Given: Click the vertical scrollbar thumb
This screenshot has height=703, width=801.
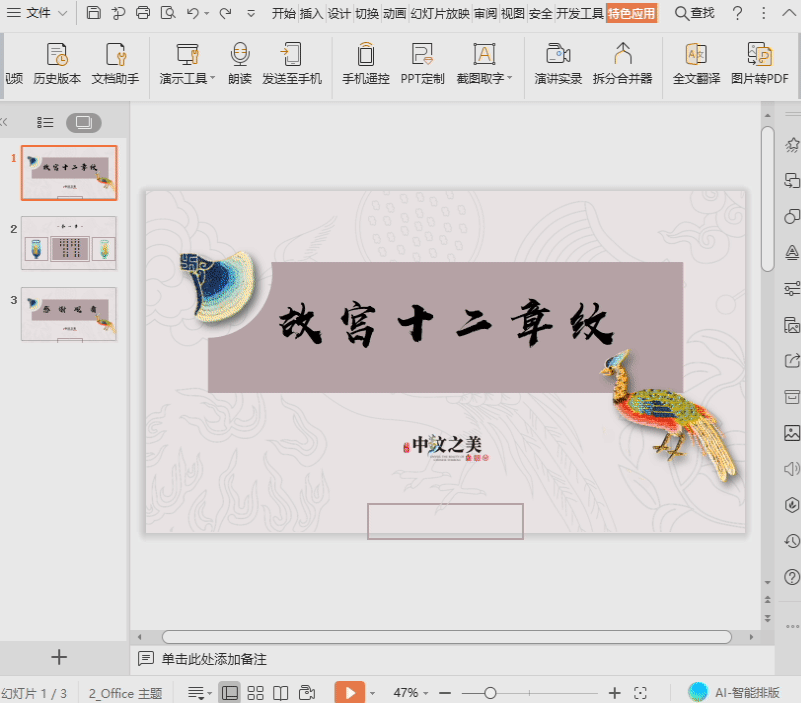Looking at the screenshot, I should [767, 199].
